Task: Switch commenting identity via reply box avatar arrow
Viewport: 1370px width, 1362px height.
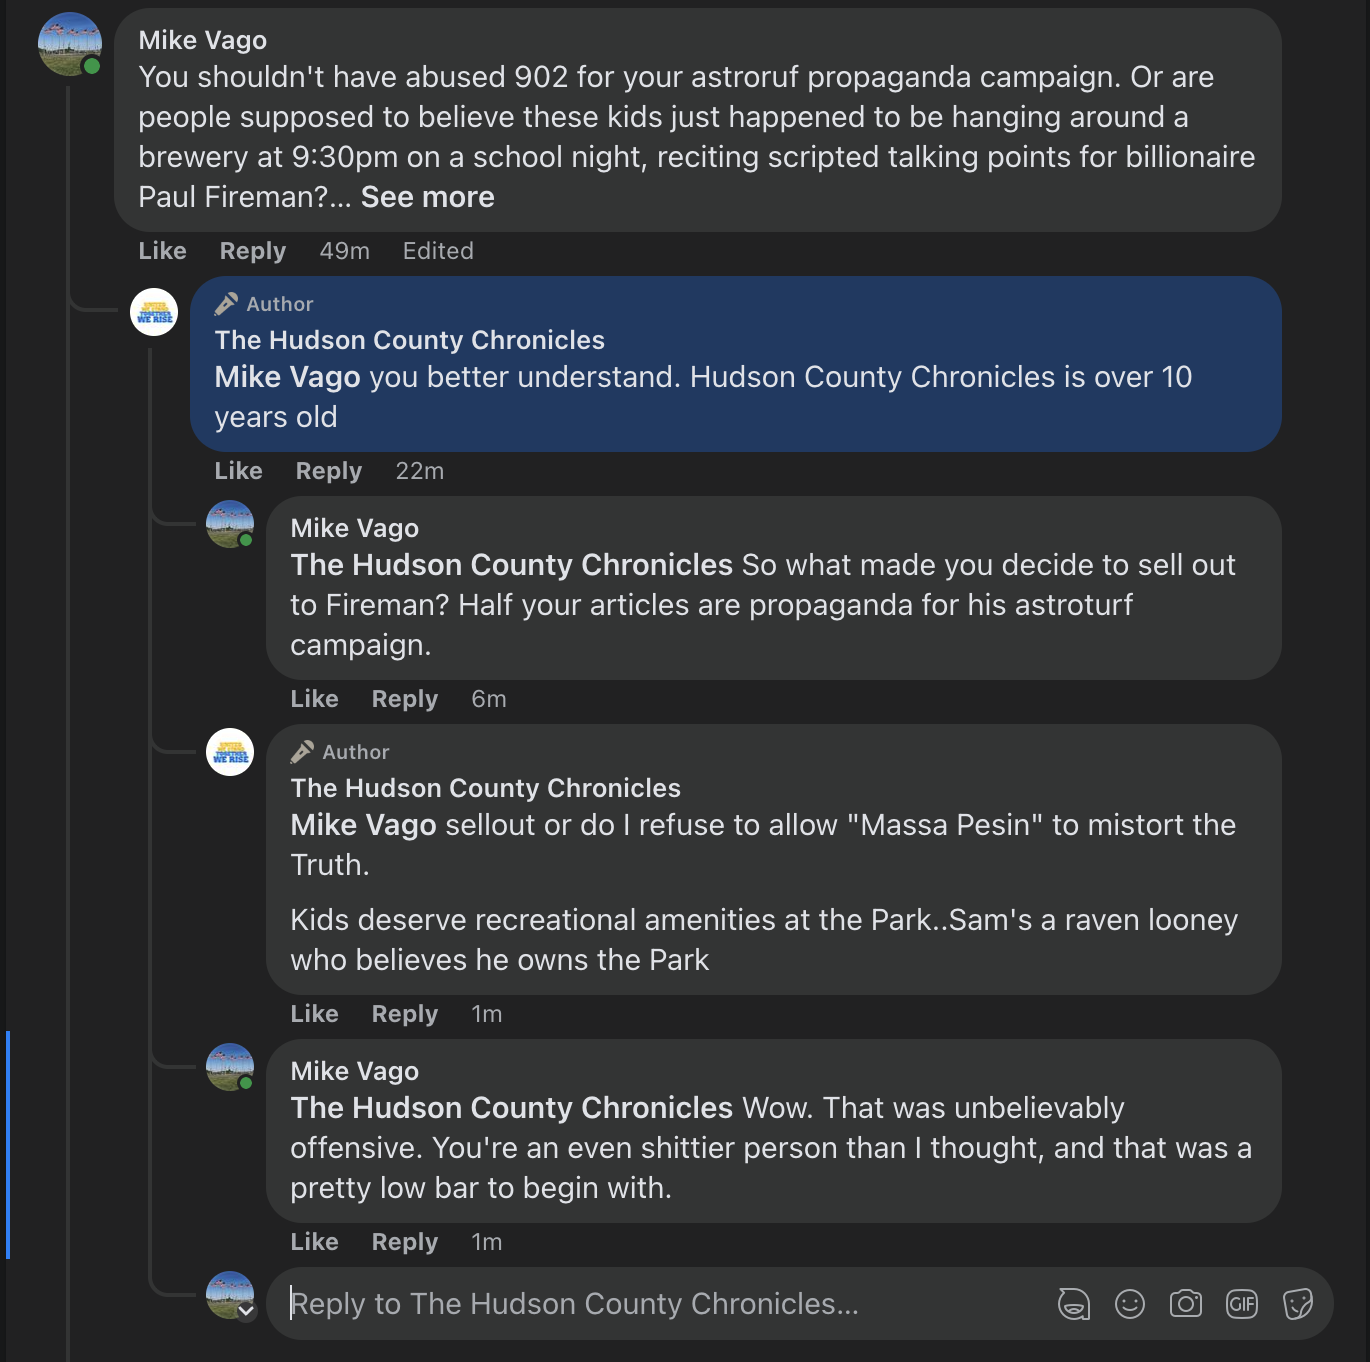Action: [246, 1311]
